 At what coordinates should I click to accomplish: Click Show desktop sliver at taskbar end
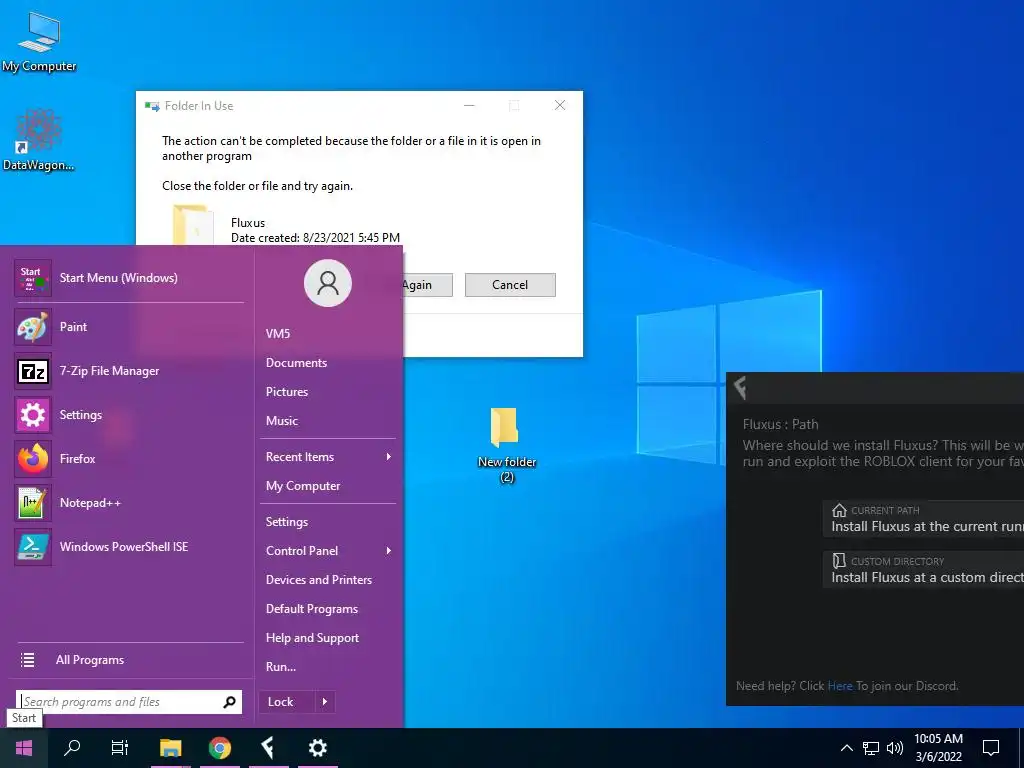[x=1021, y=748]
